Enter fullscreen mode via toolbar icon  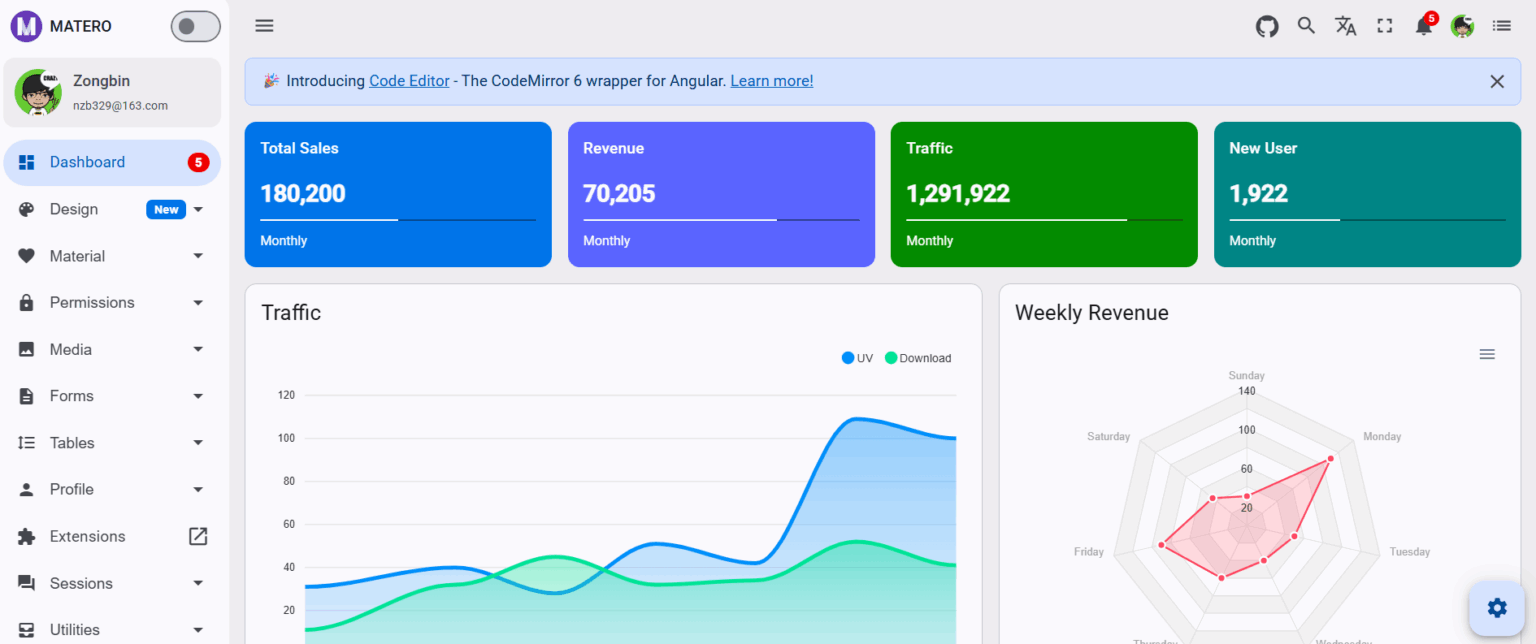[x=1384, y=26]
